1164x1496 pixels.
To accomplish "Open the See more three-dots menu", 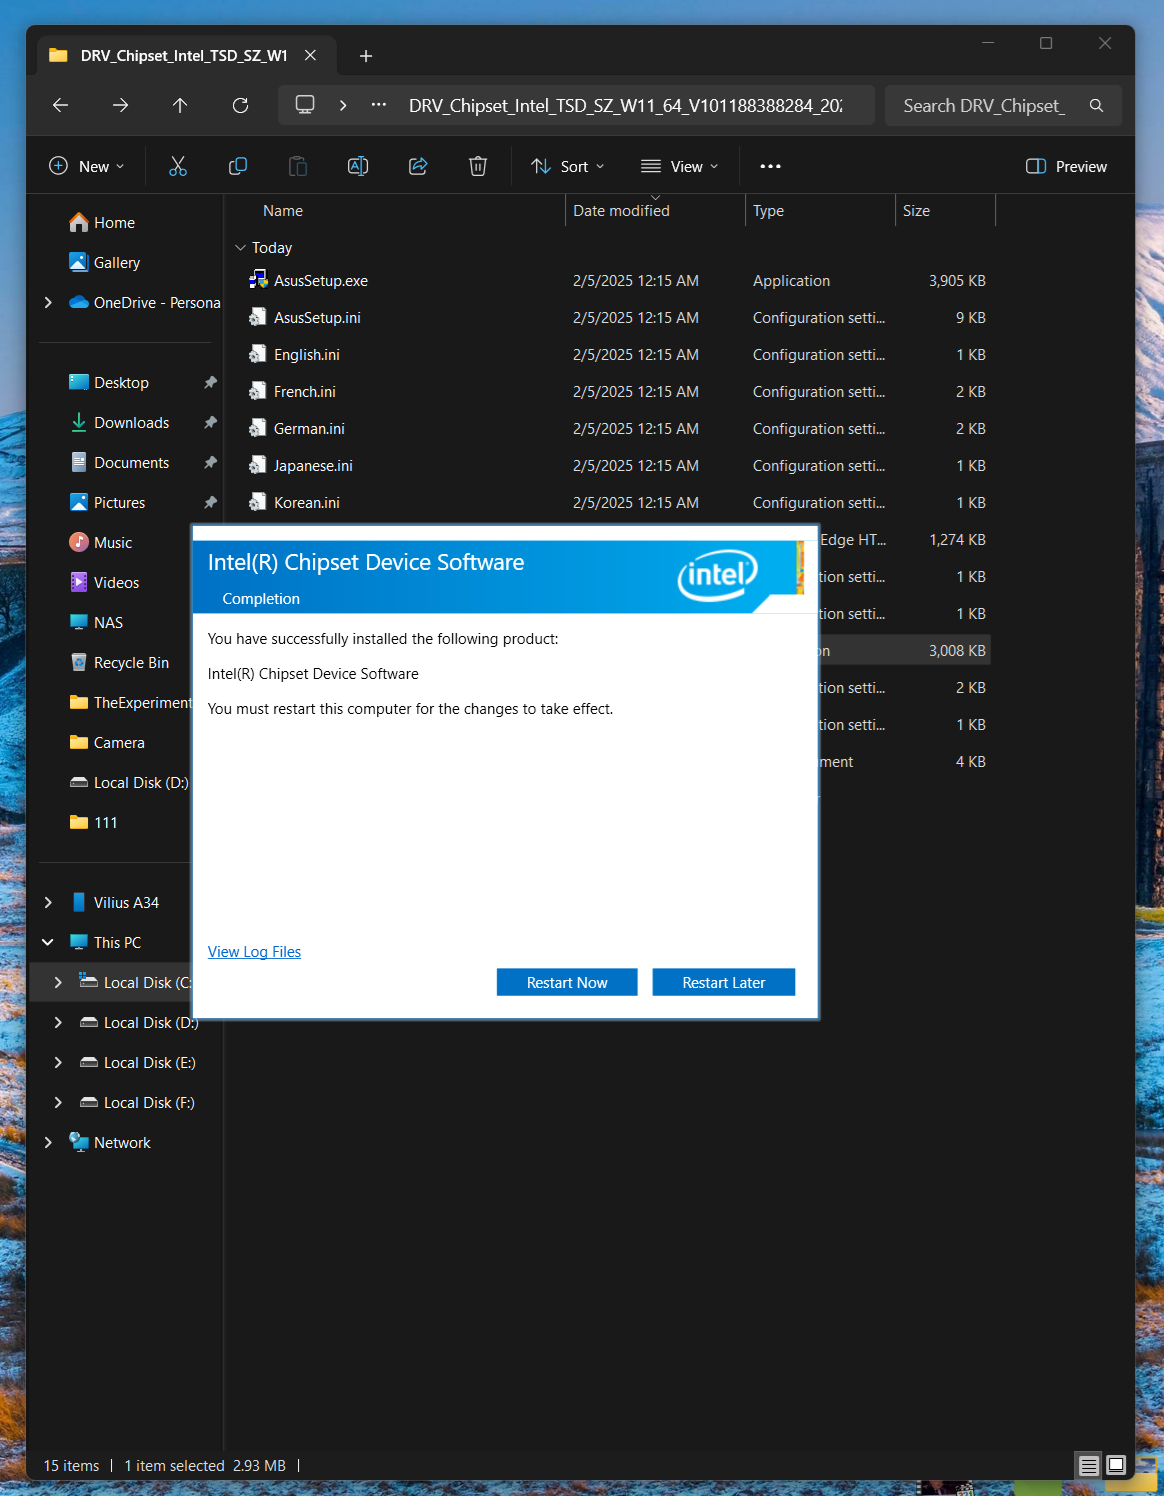I will [x=770, y=166].
